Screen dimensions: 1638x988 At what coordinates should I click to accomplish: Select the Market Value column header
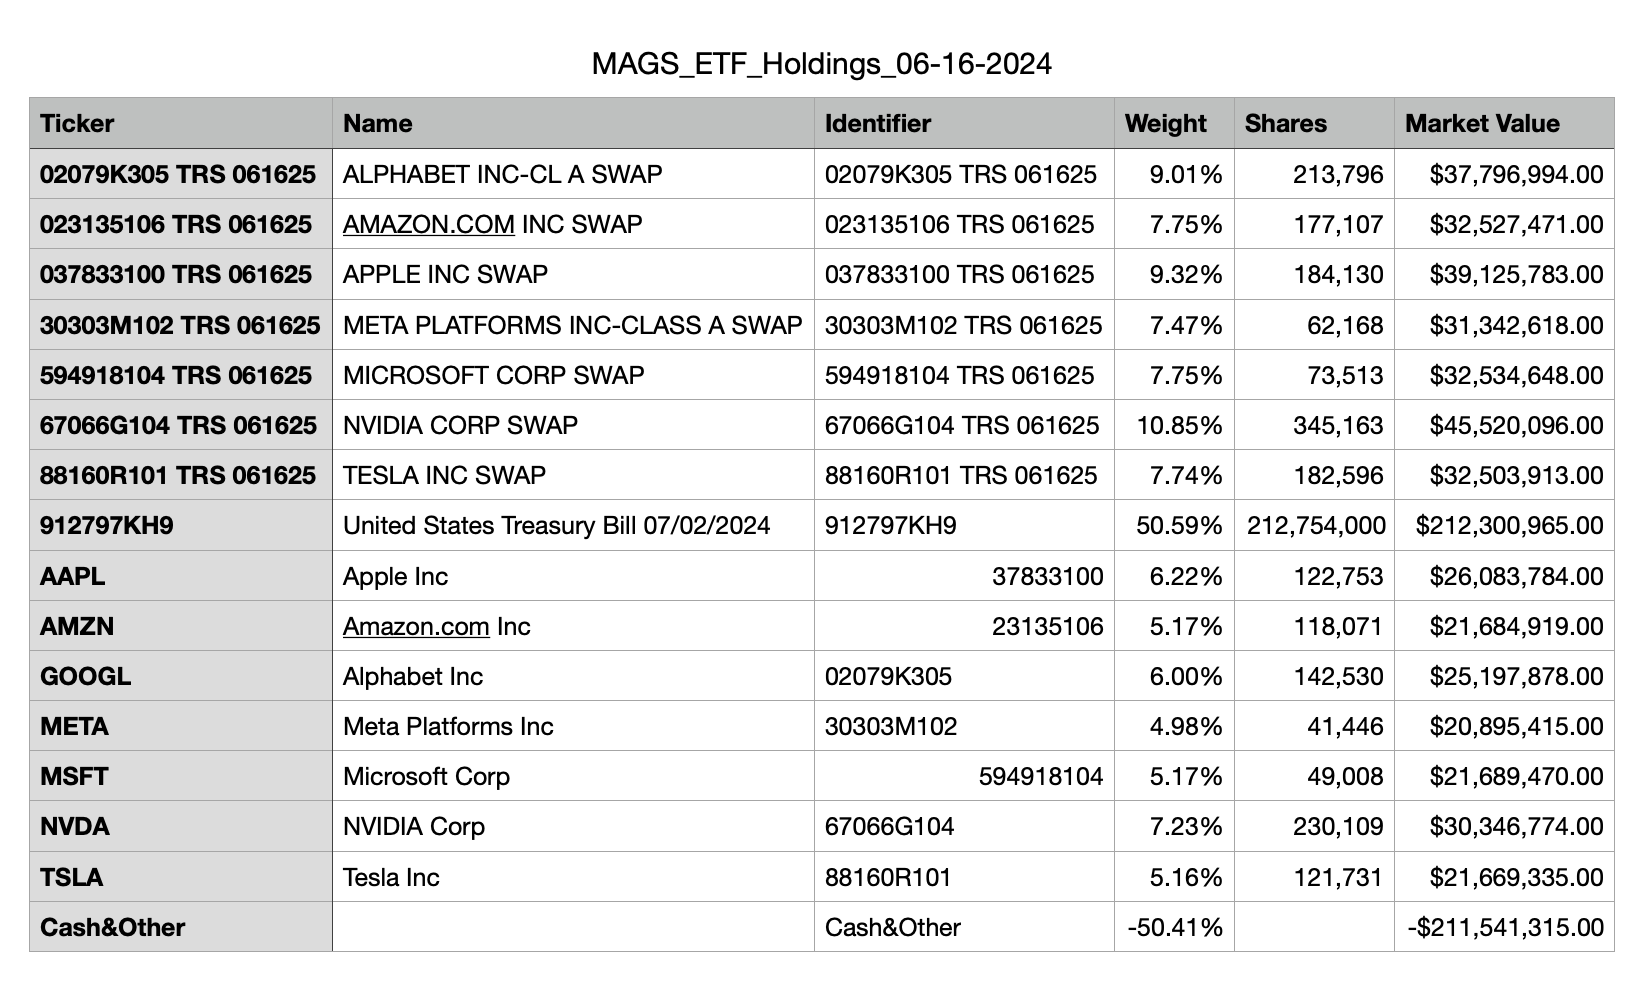click(x=1504, y=123)
